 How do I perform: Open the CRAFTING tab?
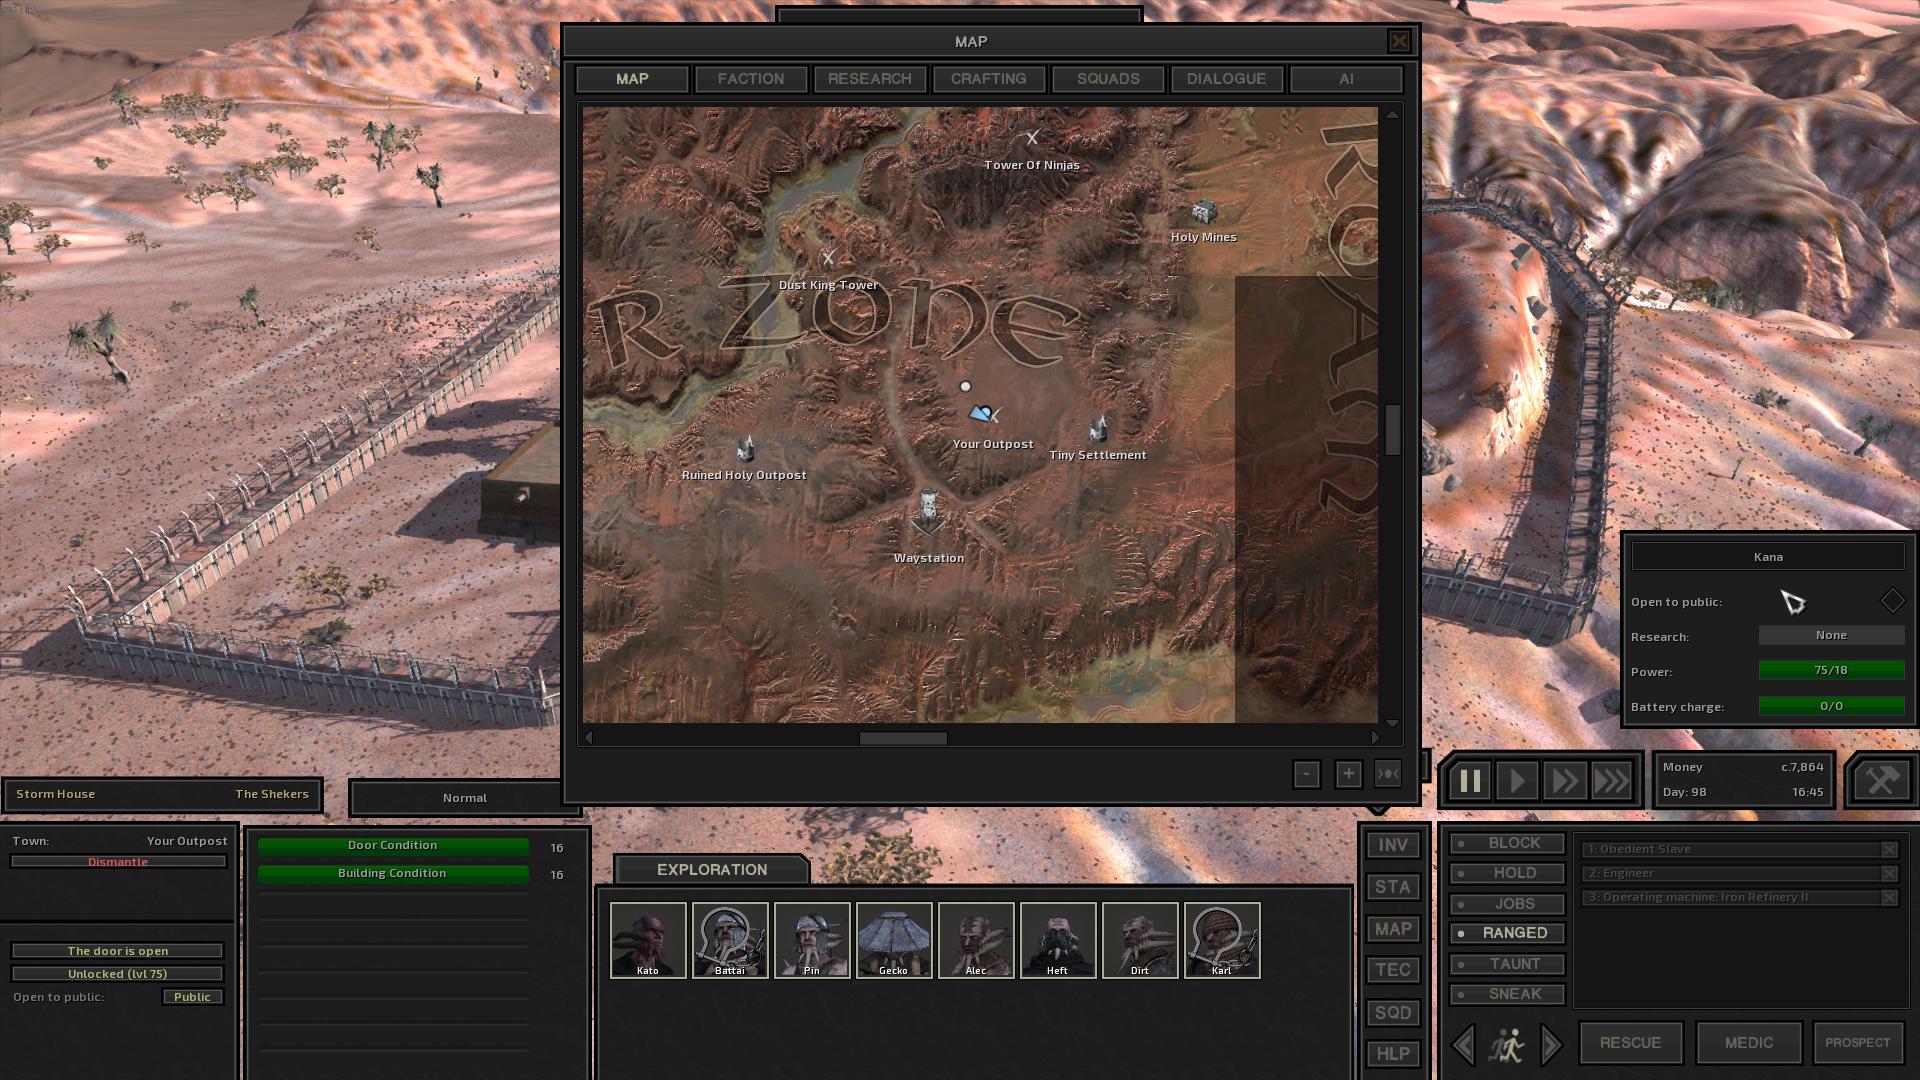click(989, 79)
